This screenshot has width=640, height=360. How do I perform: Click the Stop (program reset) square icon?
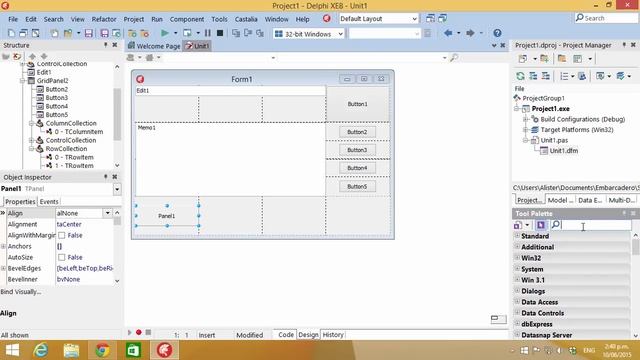pos(220,33)
